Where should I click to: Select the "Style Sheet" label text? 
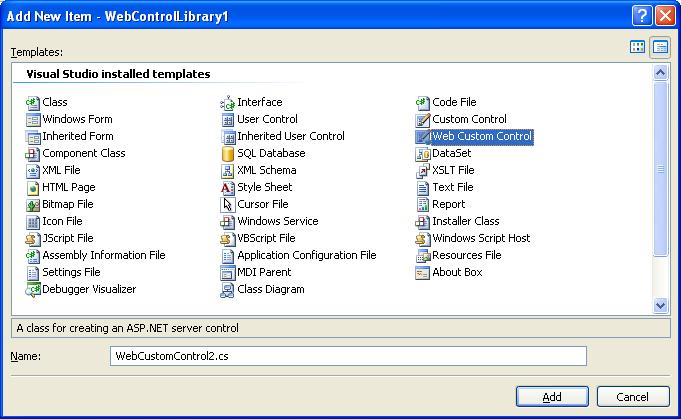point(264,187)
